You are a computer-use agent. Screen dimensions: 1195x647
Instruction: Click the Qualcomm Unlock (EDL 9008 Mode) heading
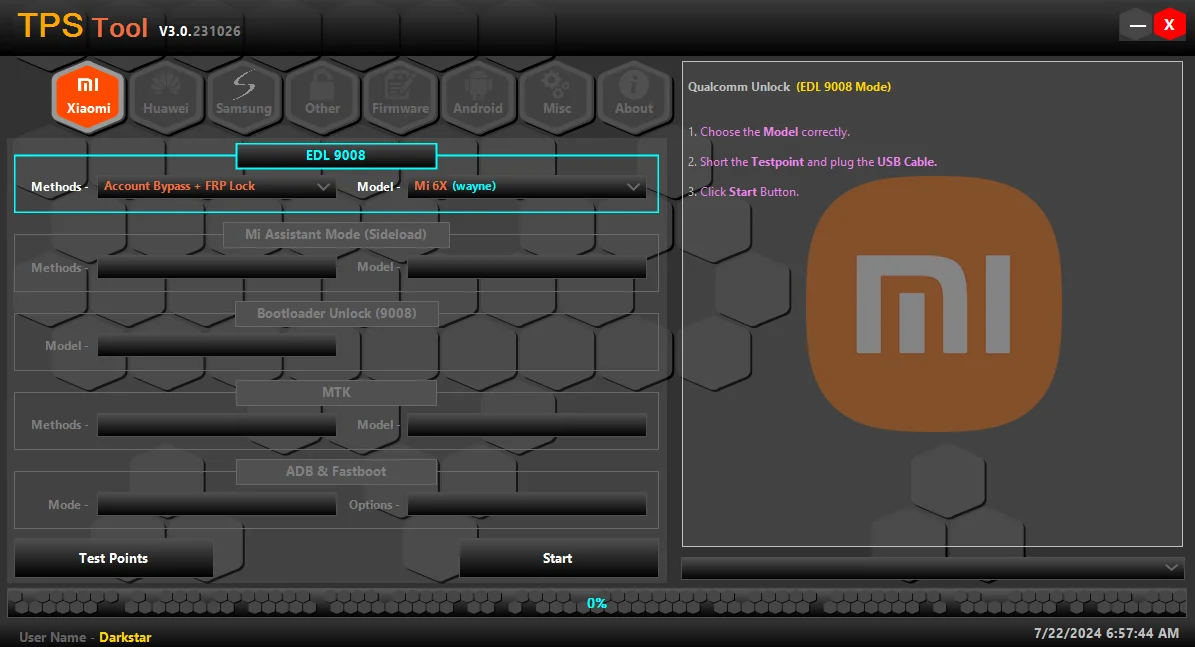790,87
